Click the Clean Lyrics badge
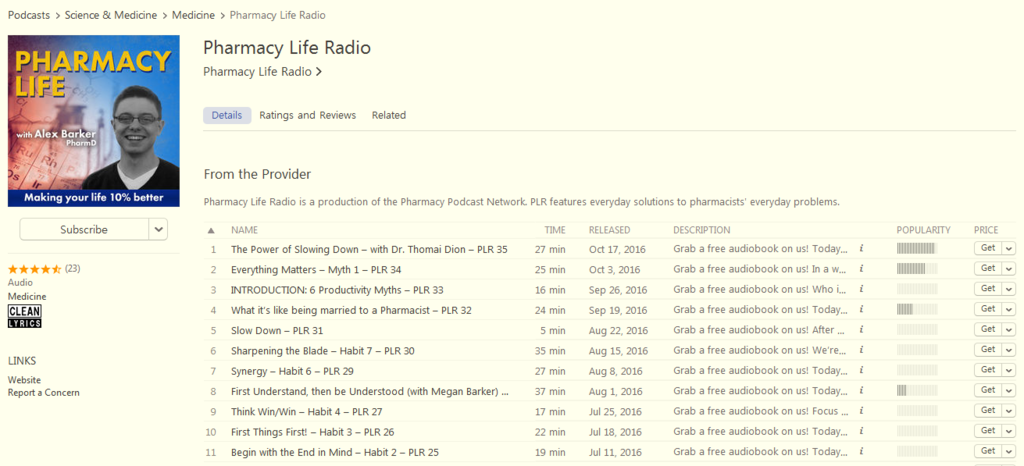Image resolution: width=1024 pixels, height=466 pixels. click(24, 317)
